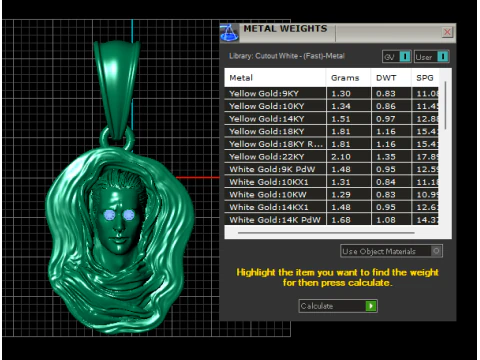
Task: Click the Metal Weights scale icon
Action: (x=229, y=33)
